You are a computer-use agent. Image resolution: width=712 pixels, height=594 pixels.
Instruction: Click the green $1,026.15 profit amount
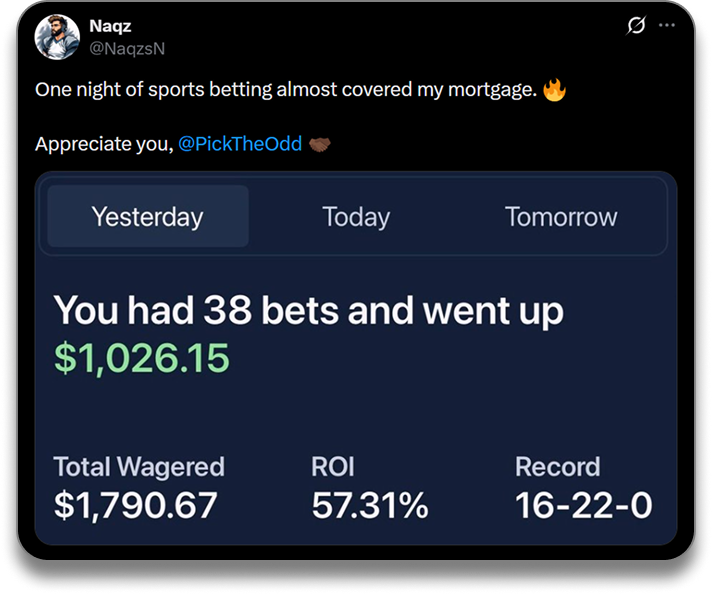[142, 358]
